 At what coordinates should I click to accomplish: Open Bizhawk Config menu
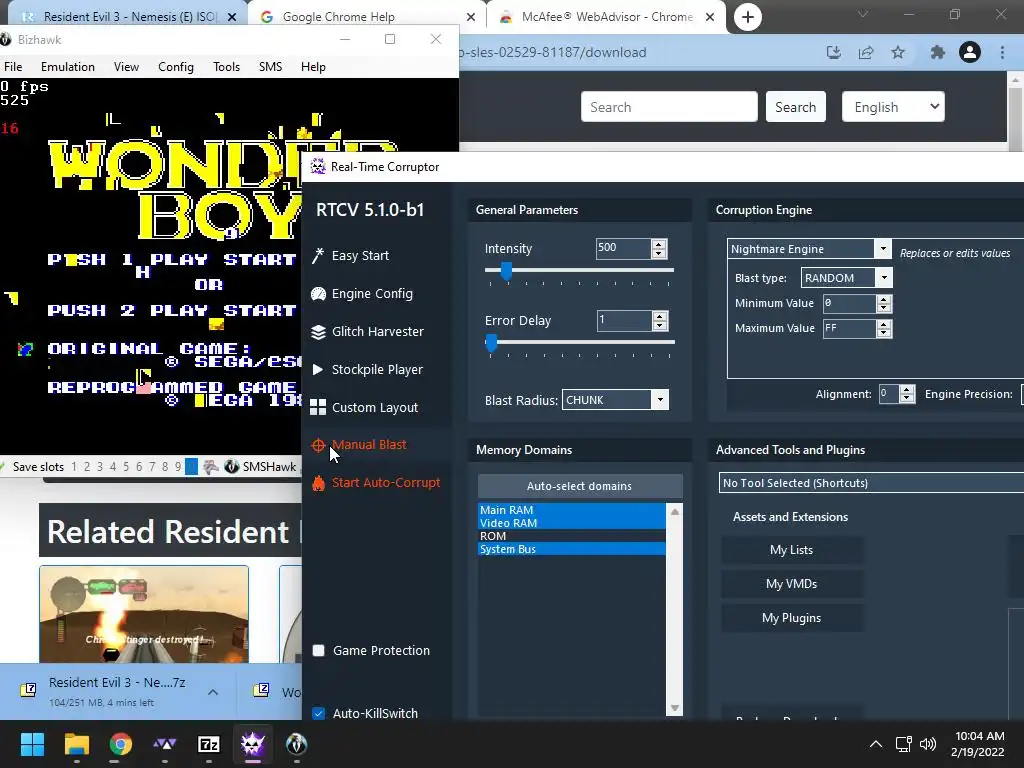click(x=176, y=67)
